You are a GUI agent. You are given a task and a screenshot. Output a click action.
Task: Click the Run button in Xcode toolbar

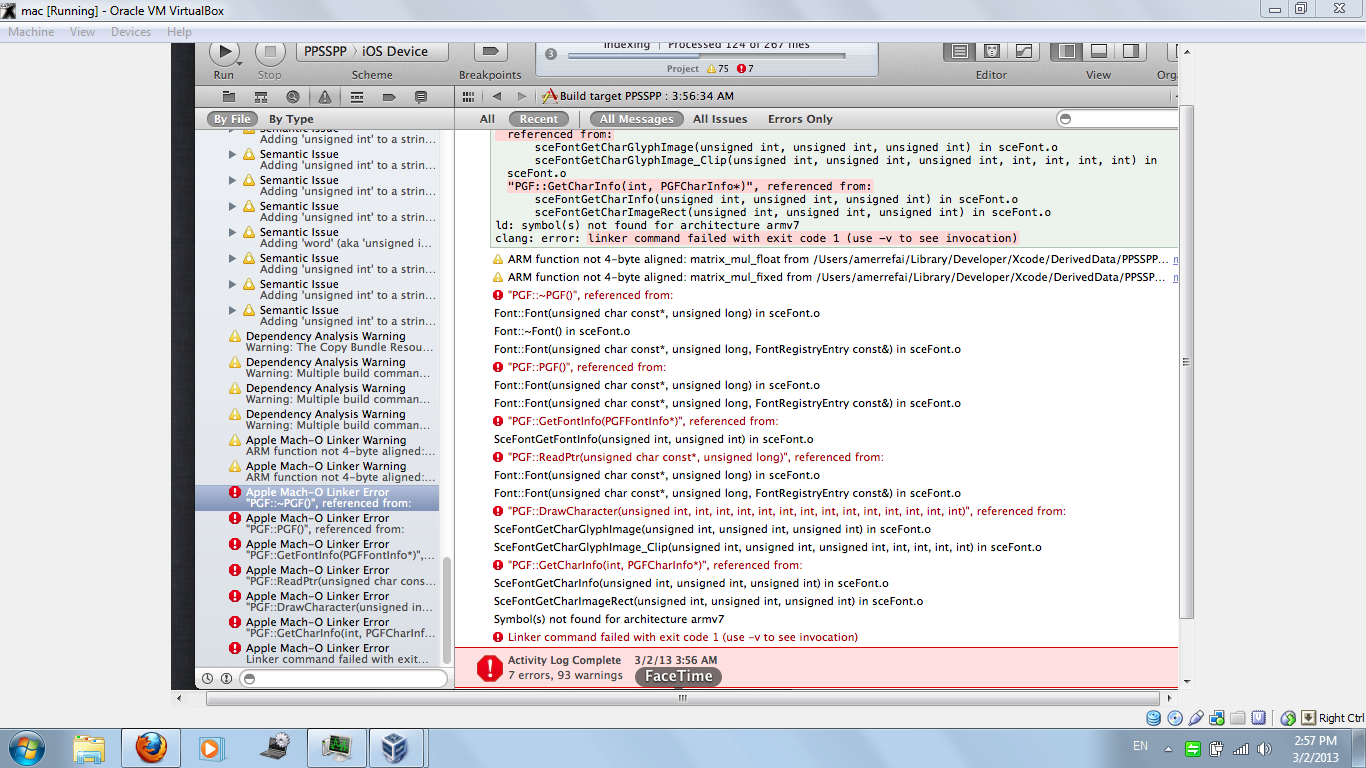224,52
